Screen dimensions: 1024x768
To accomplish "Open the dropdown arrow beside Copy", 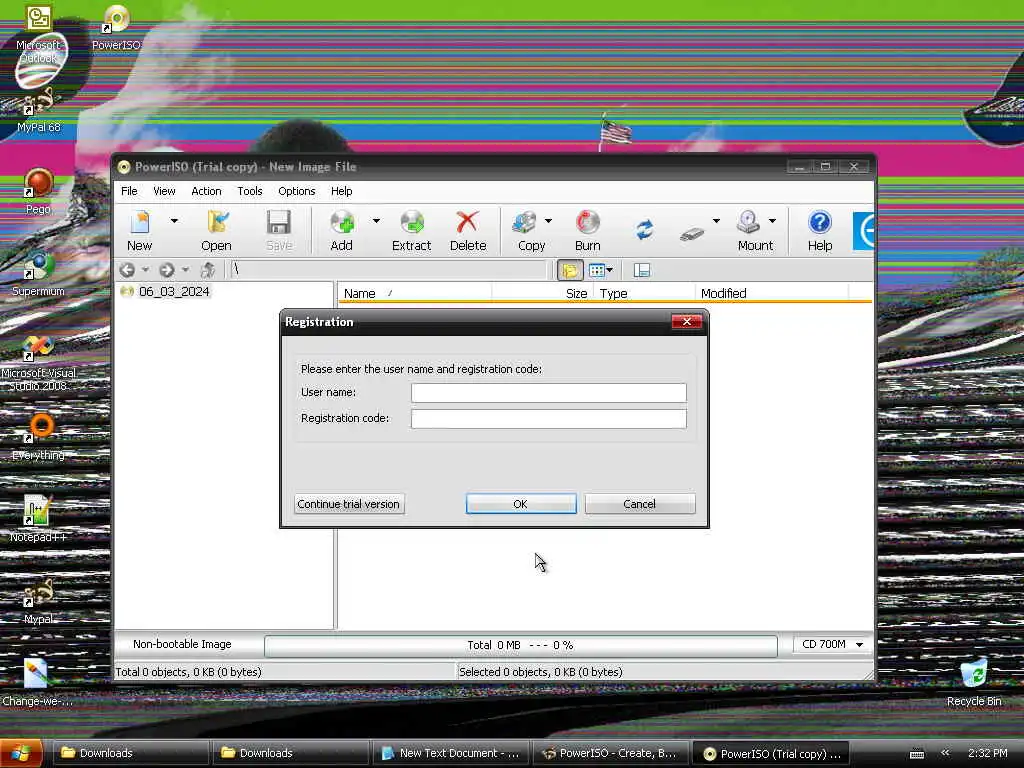I will [549, 221].
